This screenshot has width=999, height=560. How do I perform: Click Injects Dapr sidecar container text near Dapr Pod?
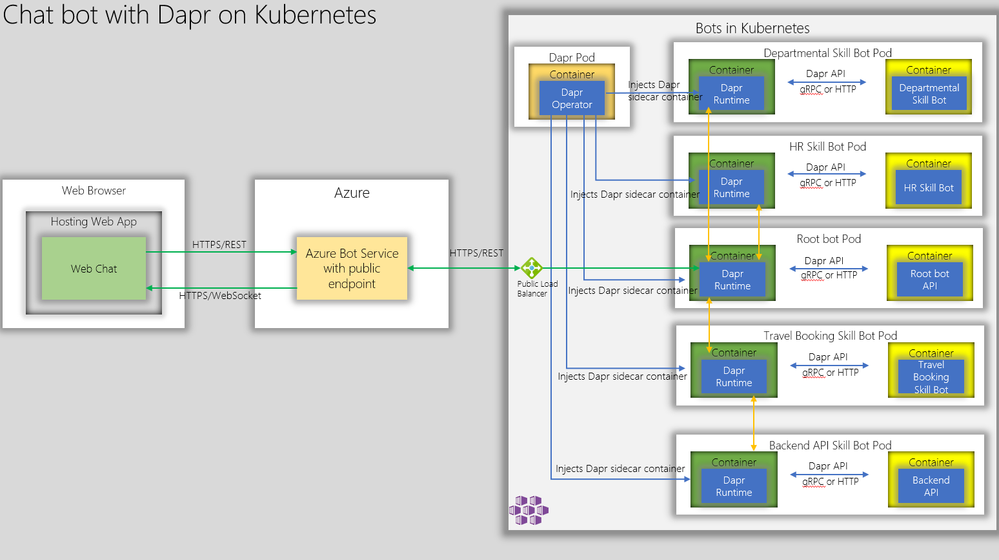click(665, 90)
